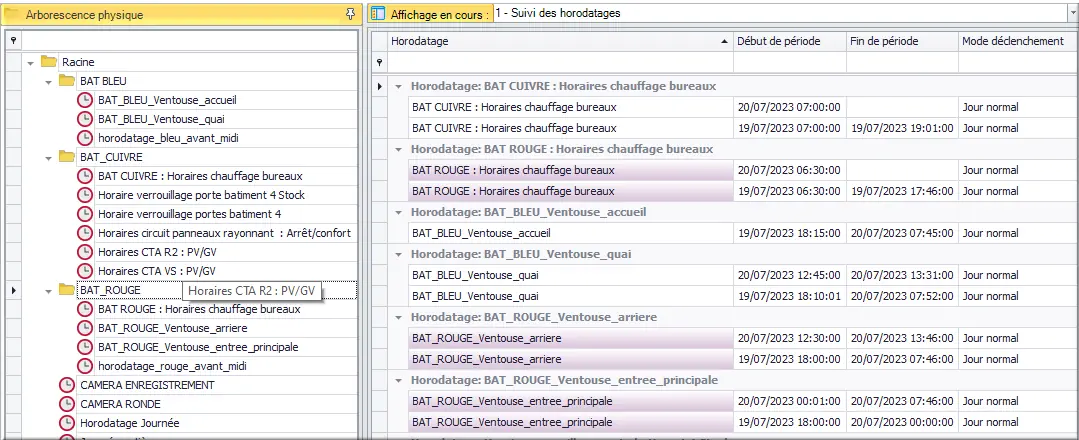This screenshot has width=1079, height=440.
Task: Click grid cell 19/07/2023 19:01:00
Action: tap(902, 128)
